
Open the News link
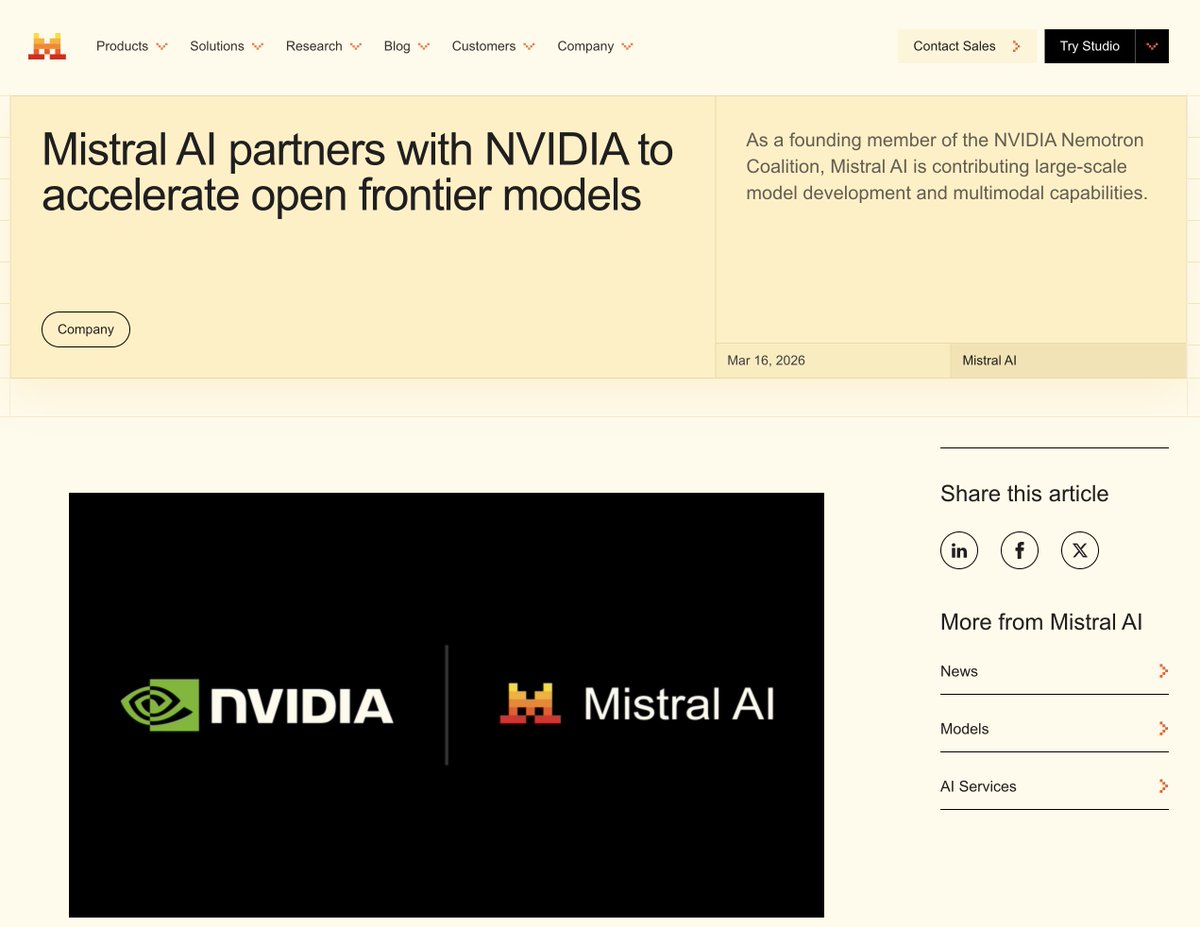click(x=1054, y=671)
